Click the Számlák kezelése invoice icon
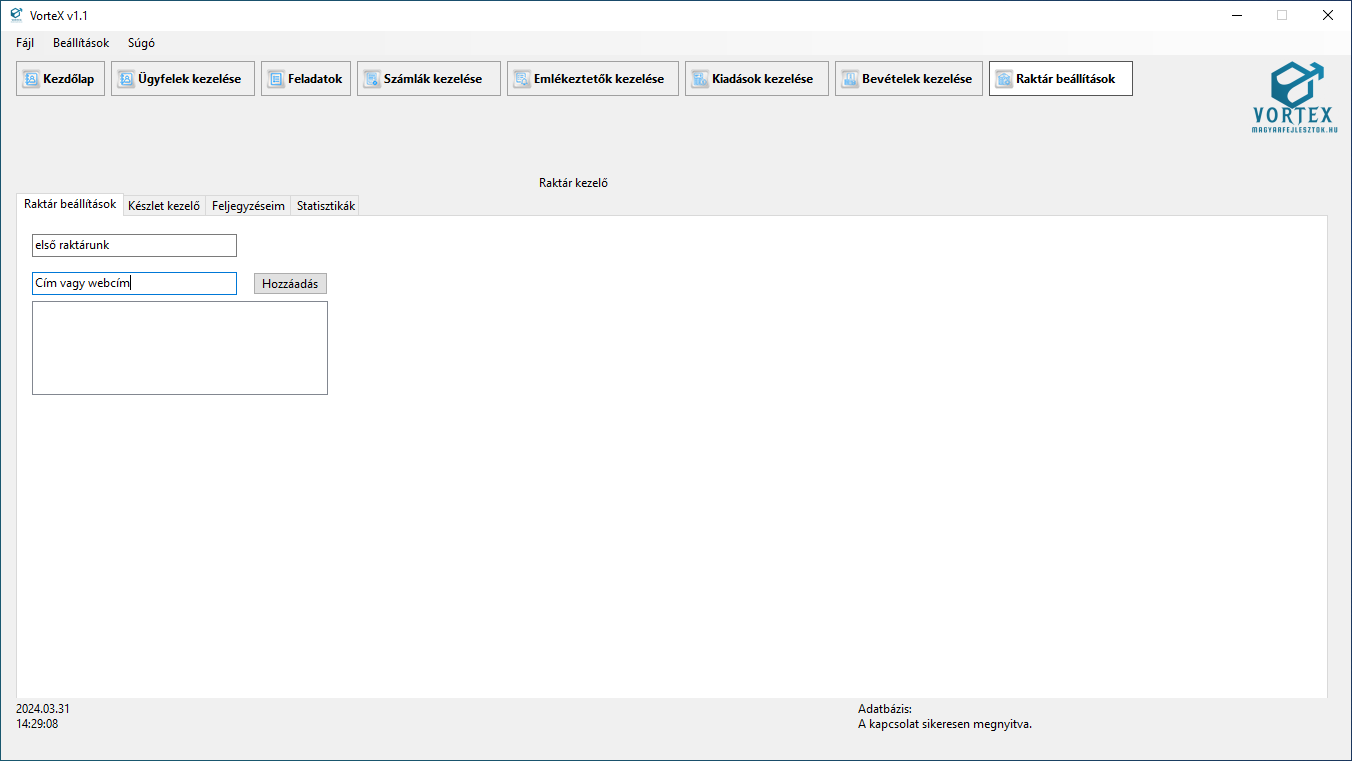 click(x=372, y=79)
